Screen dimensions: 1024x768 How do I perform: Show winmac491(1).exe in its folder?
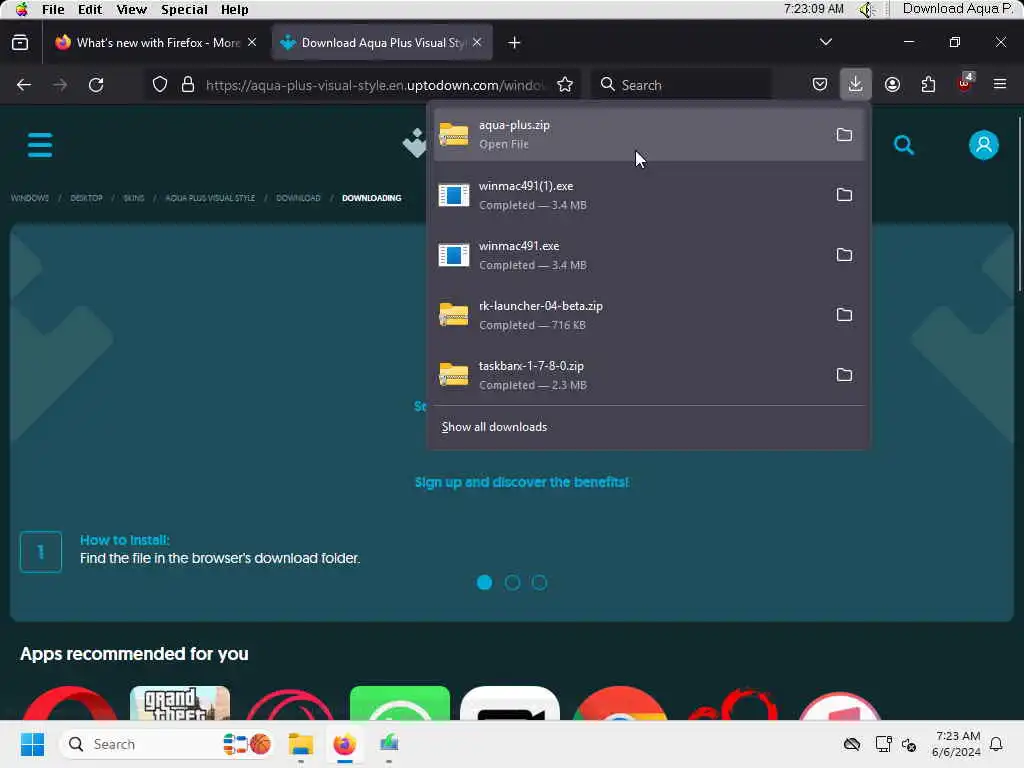click(844, 195)
